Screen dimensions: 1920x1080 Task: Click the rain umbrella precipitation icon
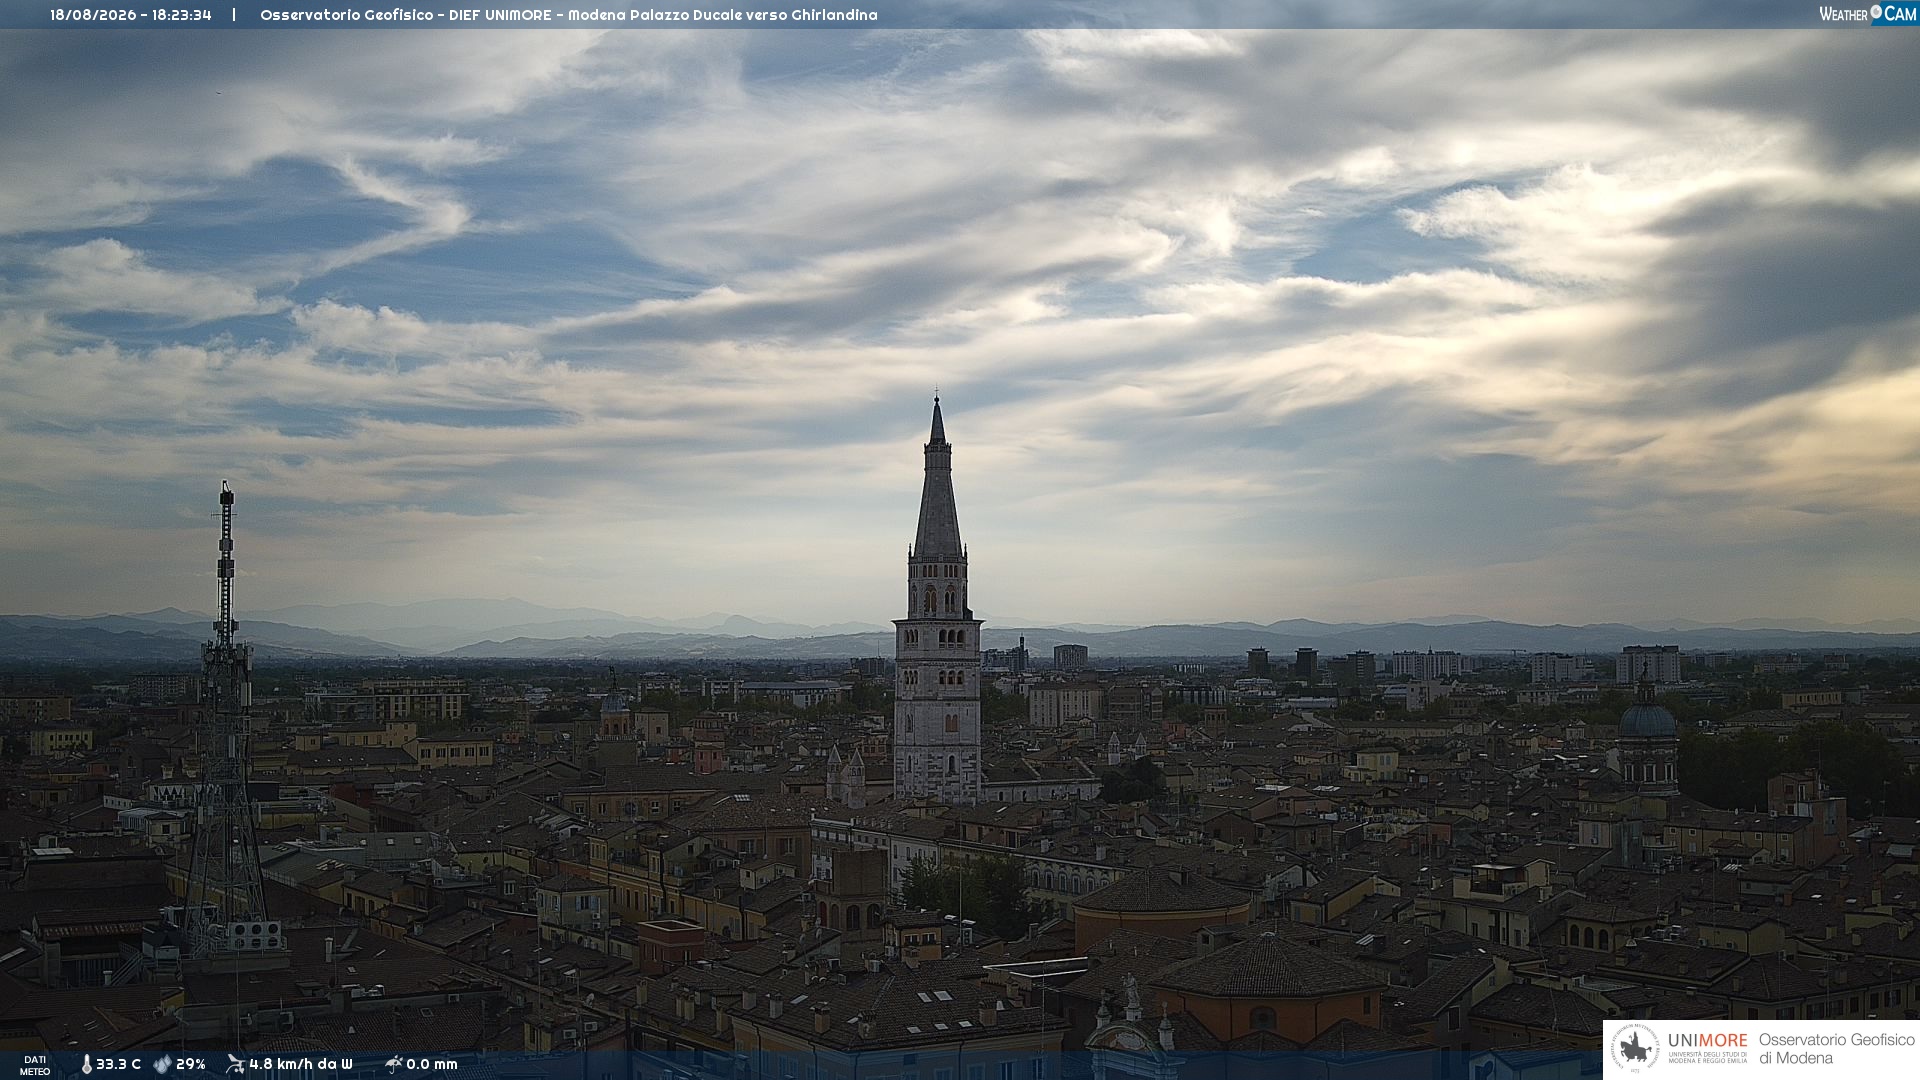pos(393,1064)
